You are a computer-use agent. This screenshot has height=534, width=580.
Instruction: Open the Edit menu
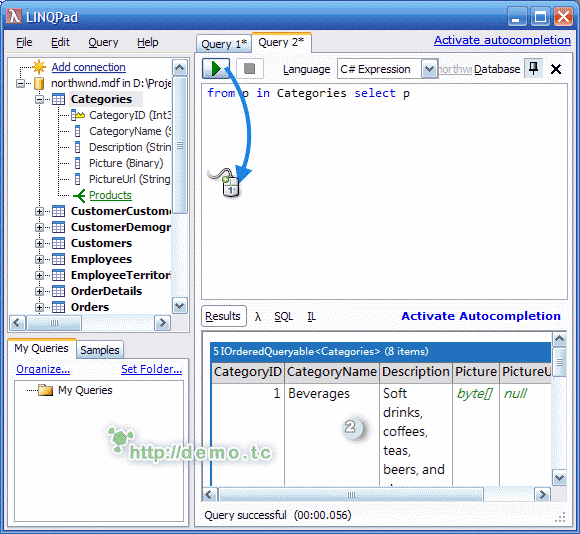60,43
